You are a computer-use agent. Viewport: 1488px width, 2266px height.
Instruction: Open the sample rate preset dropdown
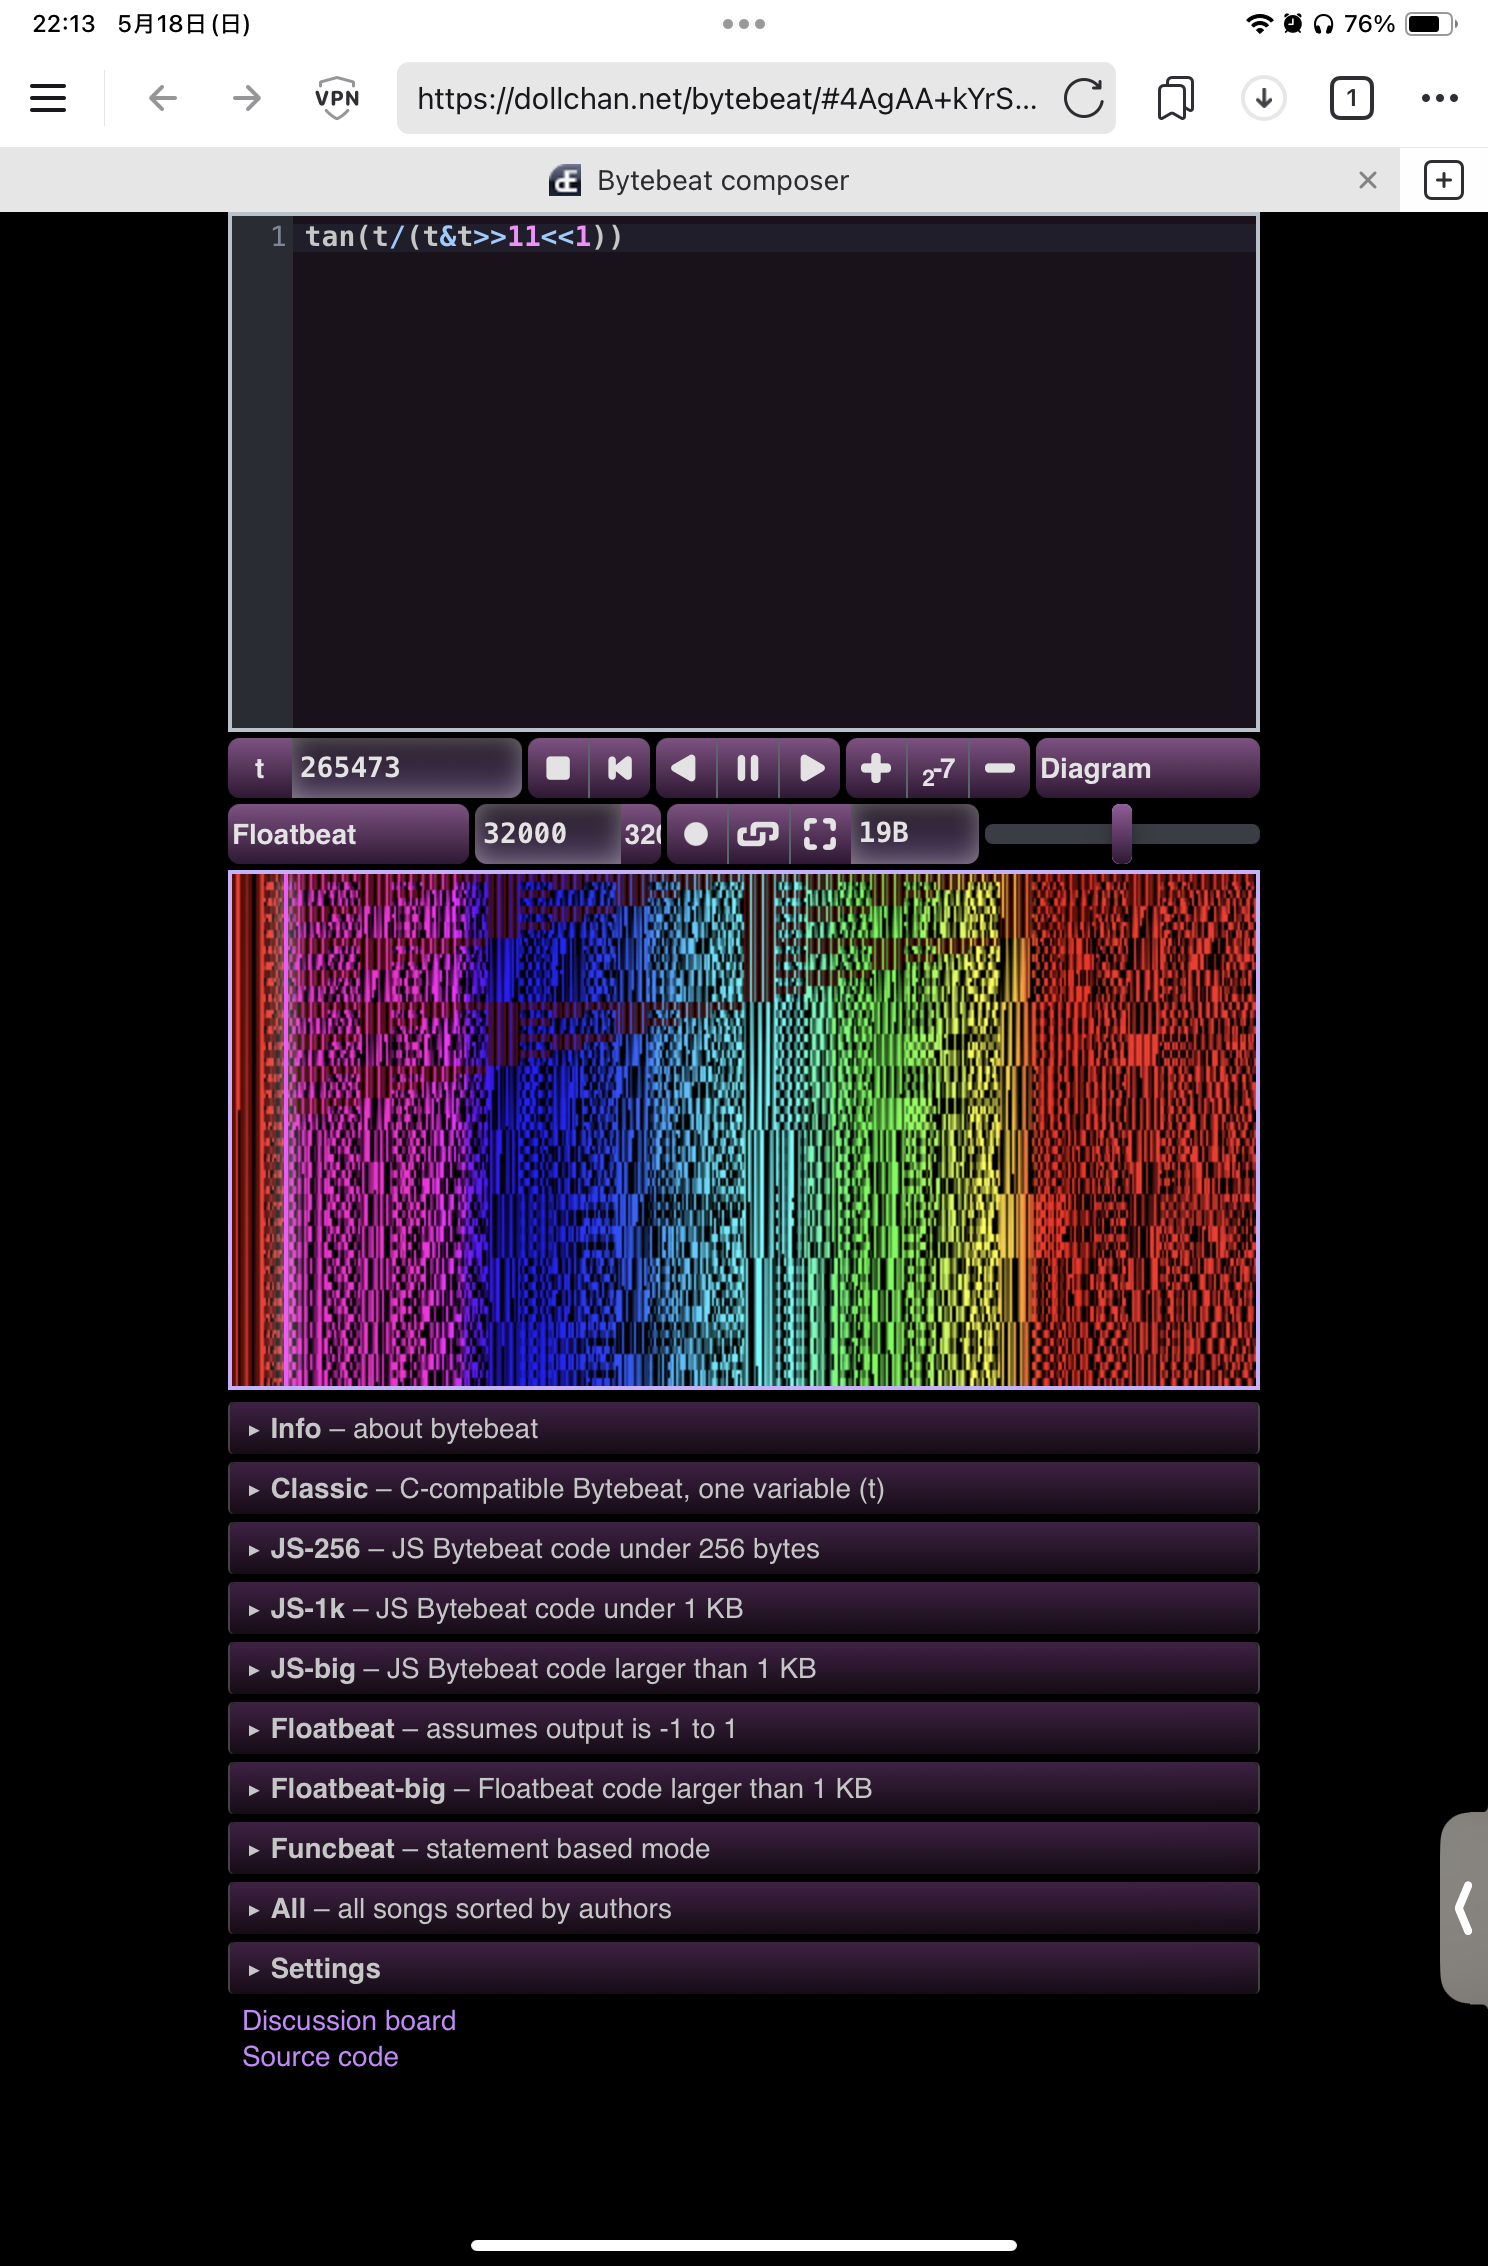[642, 834]
